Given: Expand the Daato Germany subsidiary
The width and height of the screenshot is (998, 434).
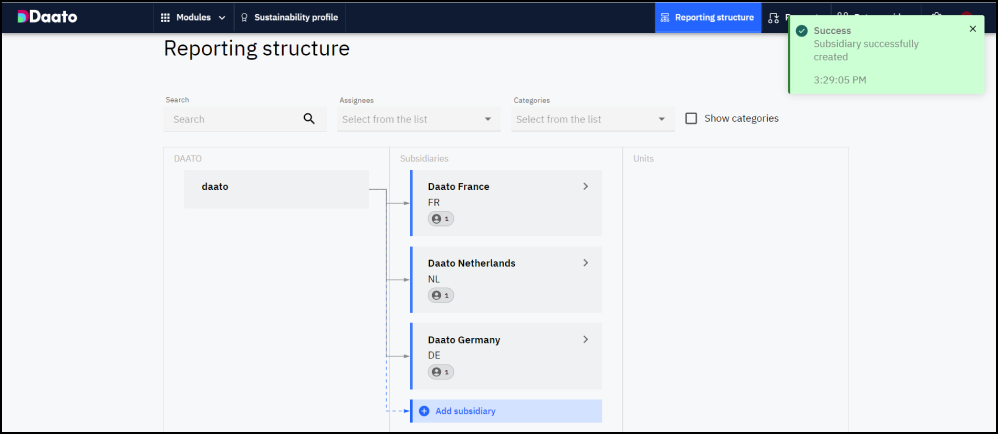Looking at the screenshot, I should 586,339.
